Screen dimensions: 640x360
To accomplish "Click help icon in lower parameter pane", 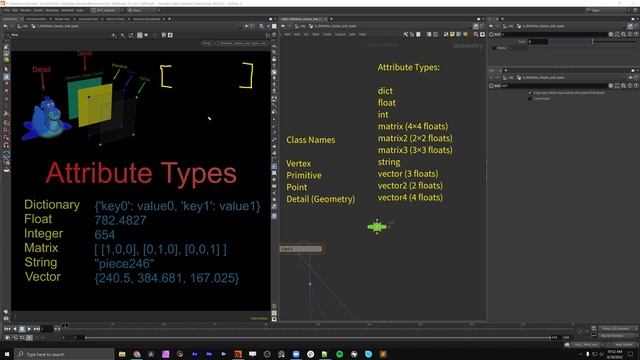I will pyautogui.click(x=636, y=86).
